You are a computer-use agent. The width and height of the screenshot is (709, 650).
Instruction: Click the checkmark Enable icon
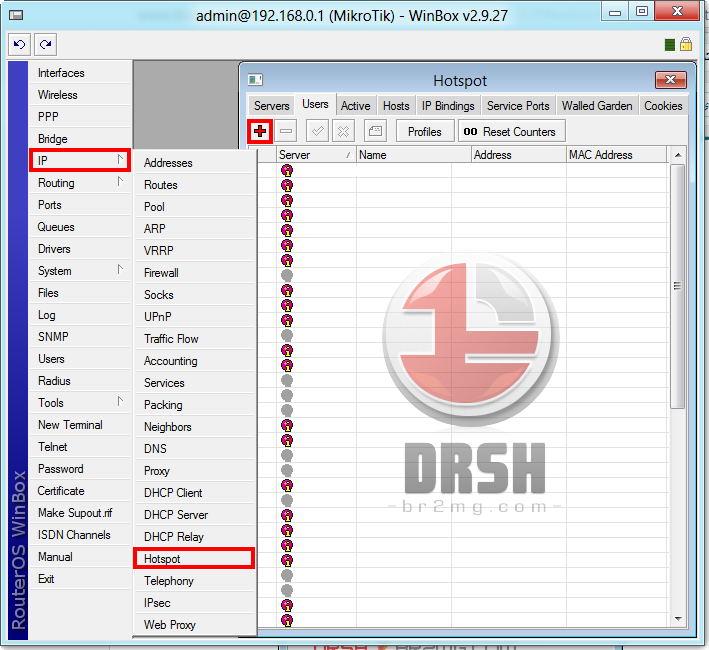(x=317, y=132)
